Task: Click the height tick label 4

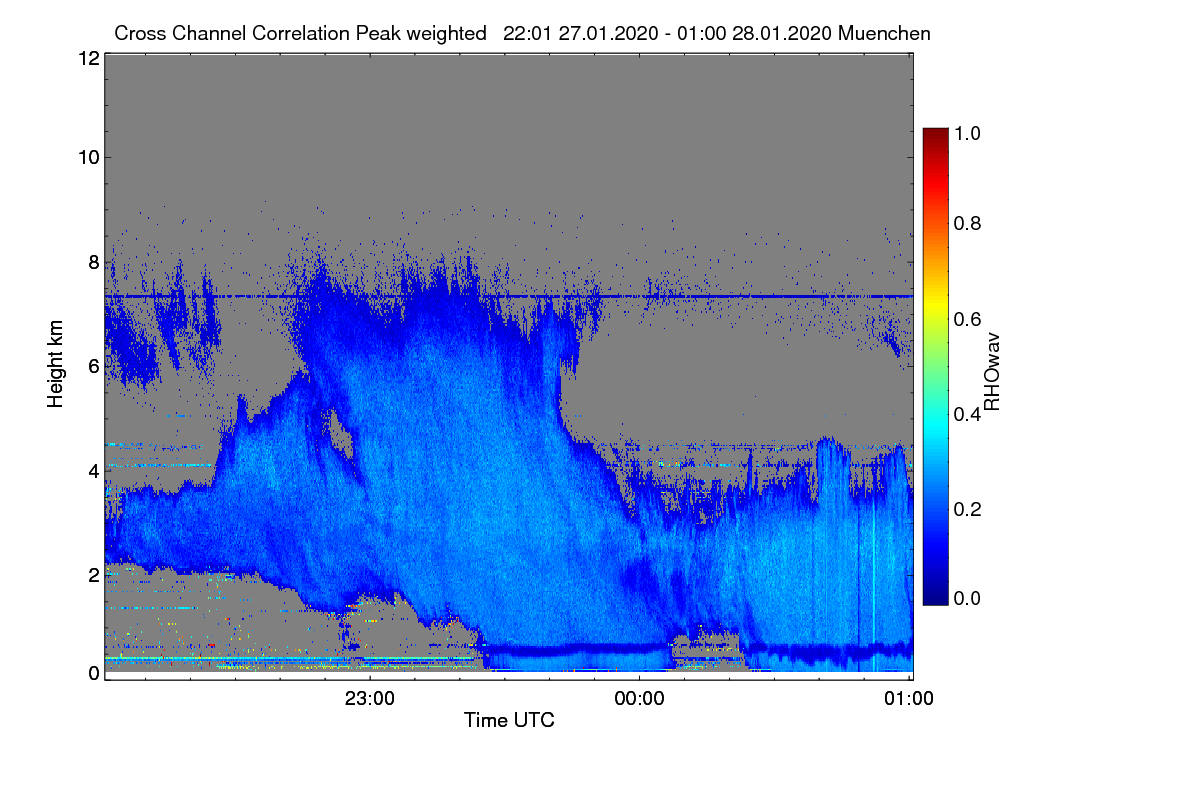Action: (x=92, y=470)
